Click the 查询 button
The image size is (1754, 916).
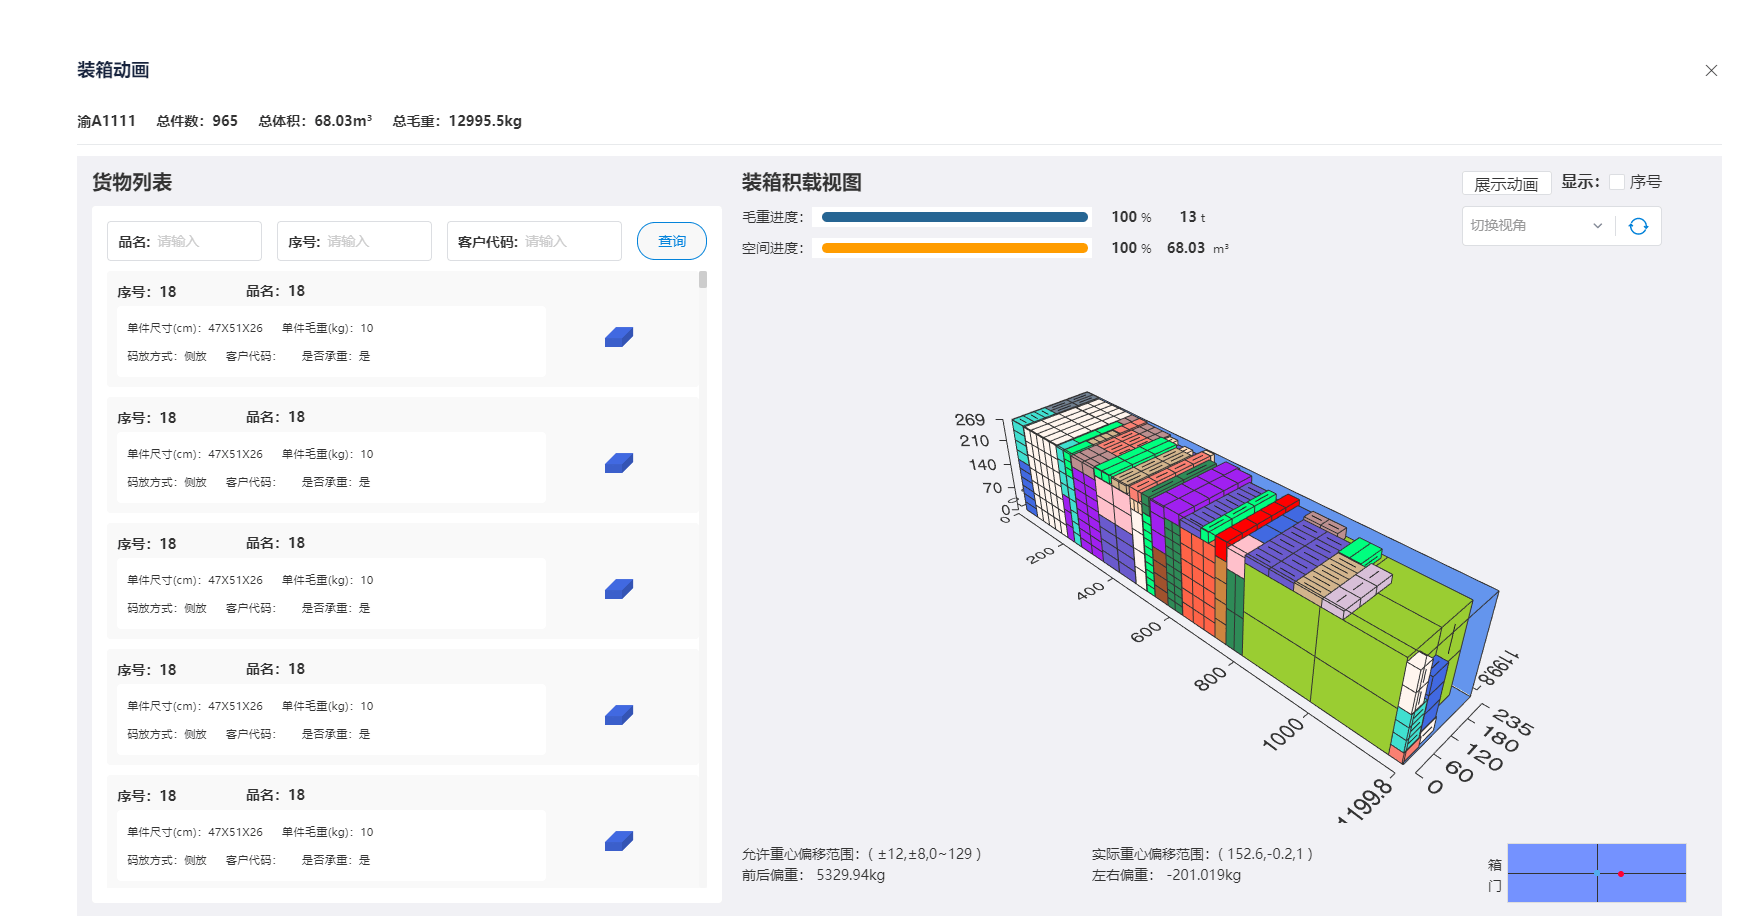point(672,241)
